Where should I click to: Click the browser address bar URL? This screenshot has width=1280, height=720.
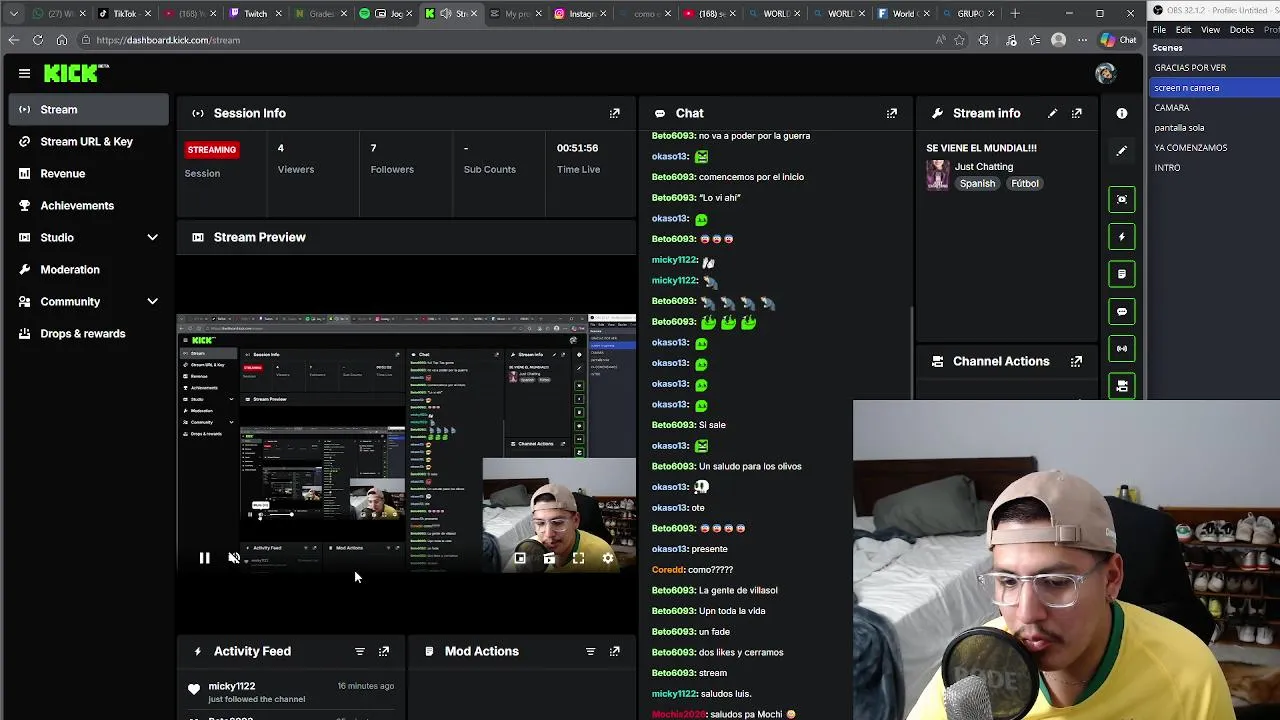pyautogui.click(x=168, y=40)
